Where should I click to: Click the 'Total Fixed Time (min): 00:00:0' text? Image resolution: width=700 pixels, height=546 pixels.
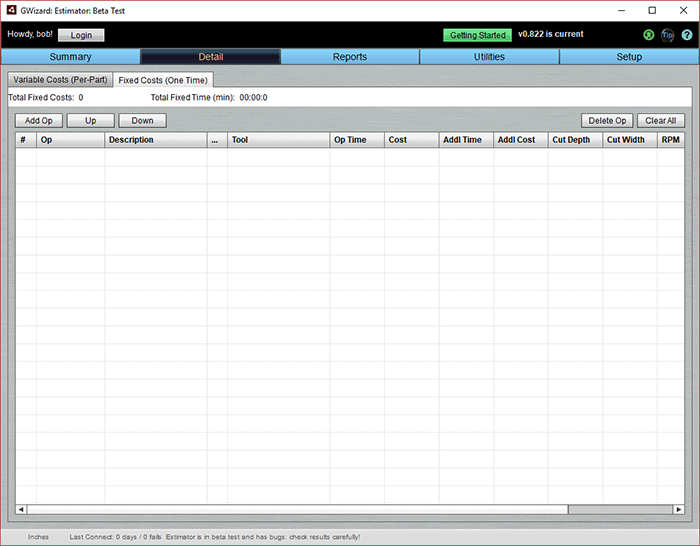click(209, 97)
